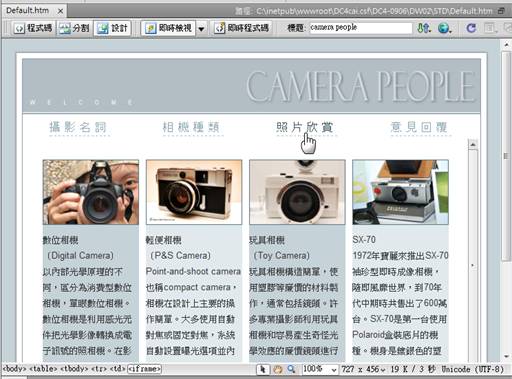The width and height of the screenshot is (512, 379).
Task: Click the 數位相機 heading text
Action: click(61, 240)
